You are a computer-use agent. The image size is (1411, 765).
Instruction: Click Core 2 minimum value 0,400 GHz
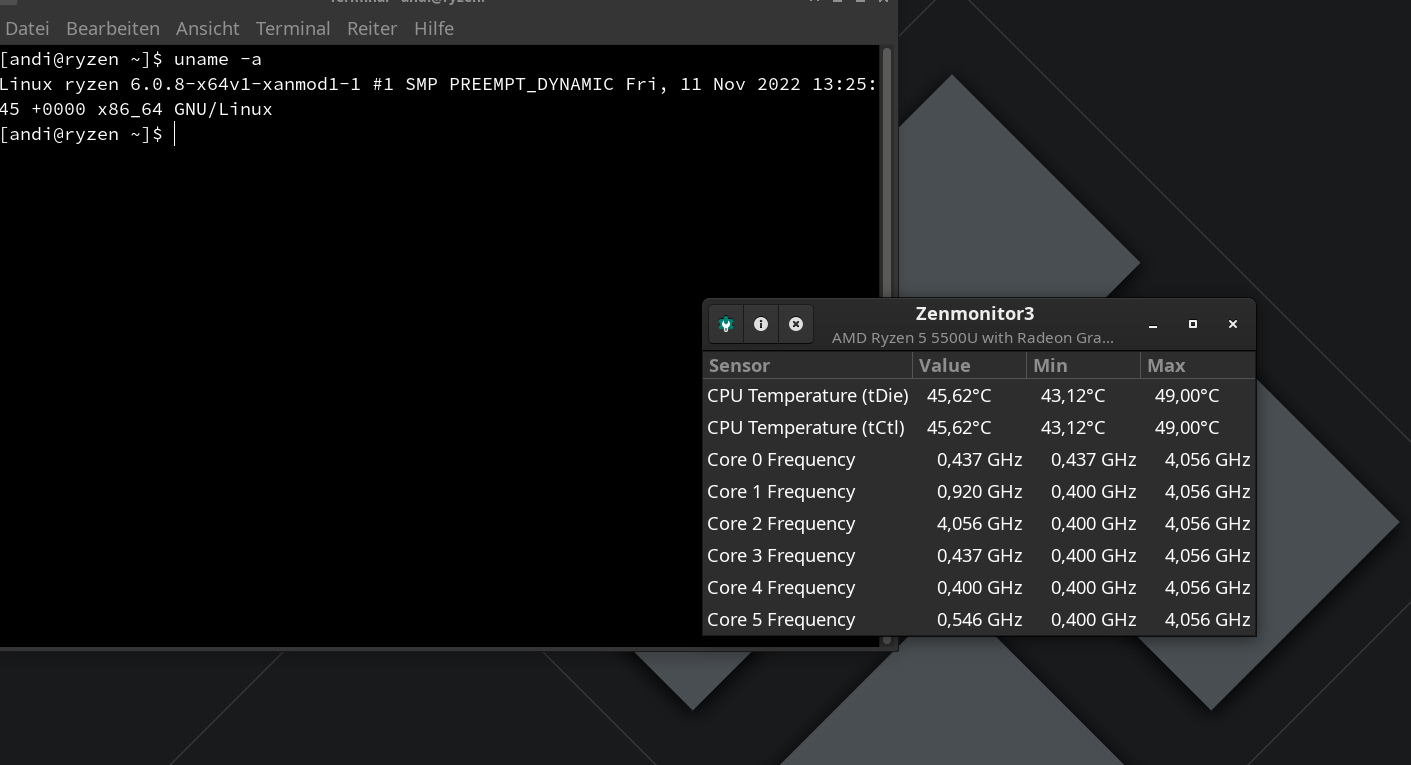pos(1094,524)
